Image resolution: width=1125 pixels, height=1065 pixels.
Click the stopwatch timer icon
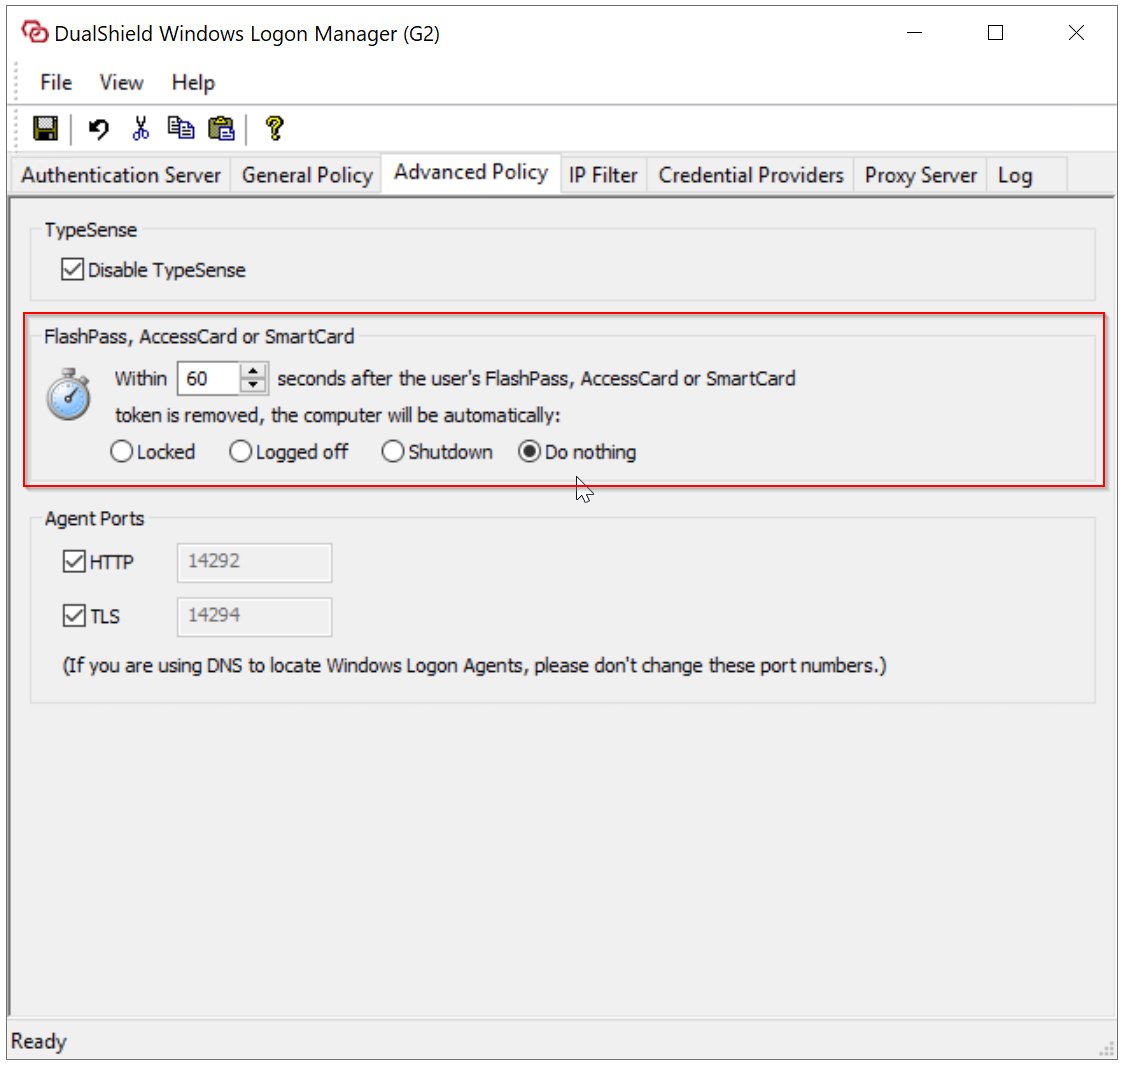pos(69,395)
